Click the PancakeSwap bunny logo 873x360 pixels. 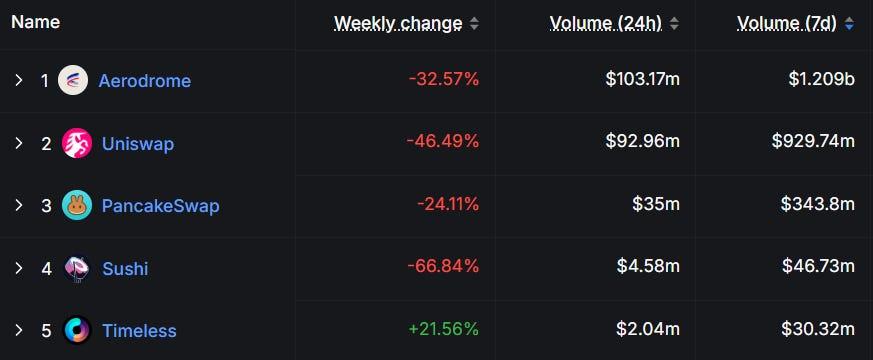(77, 205)
